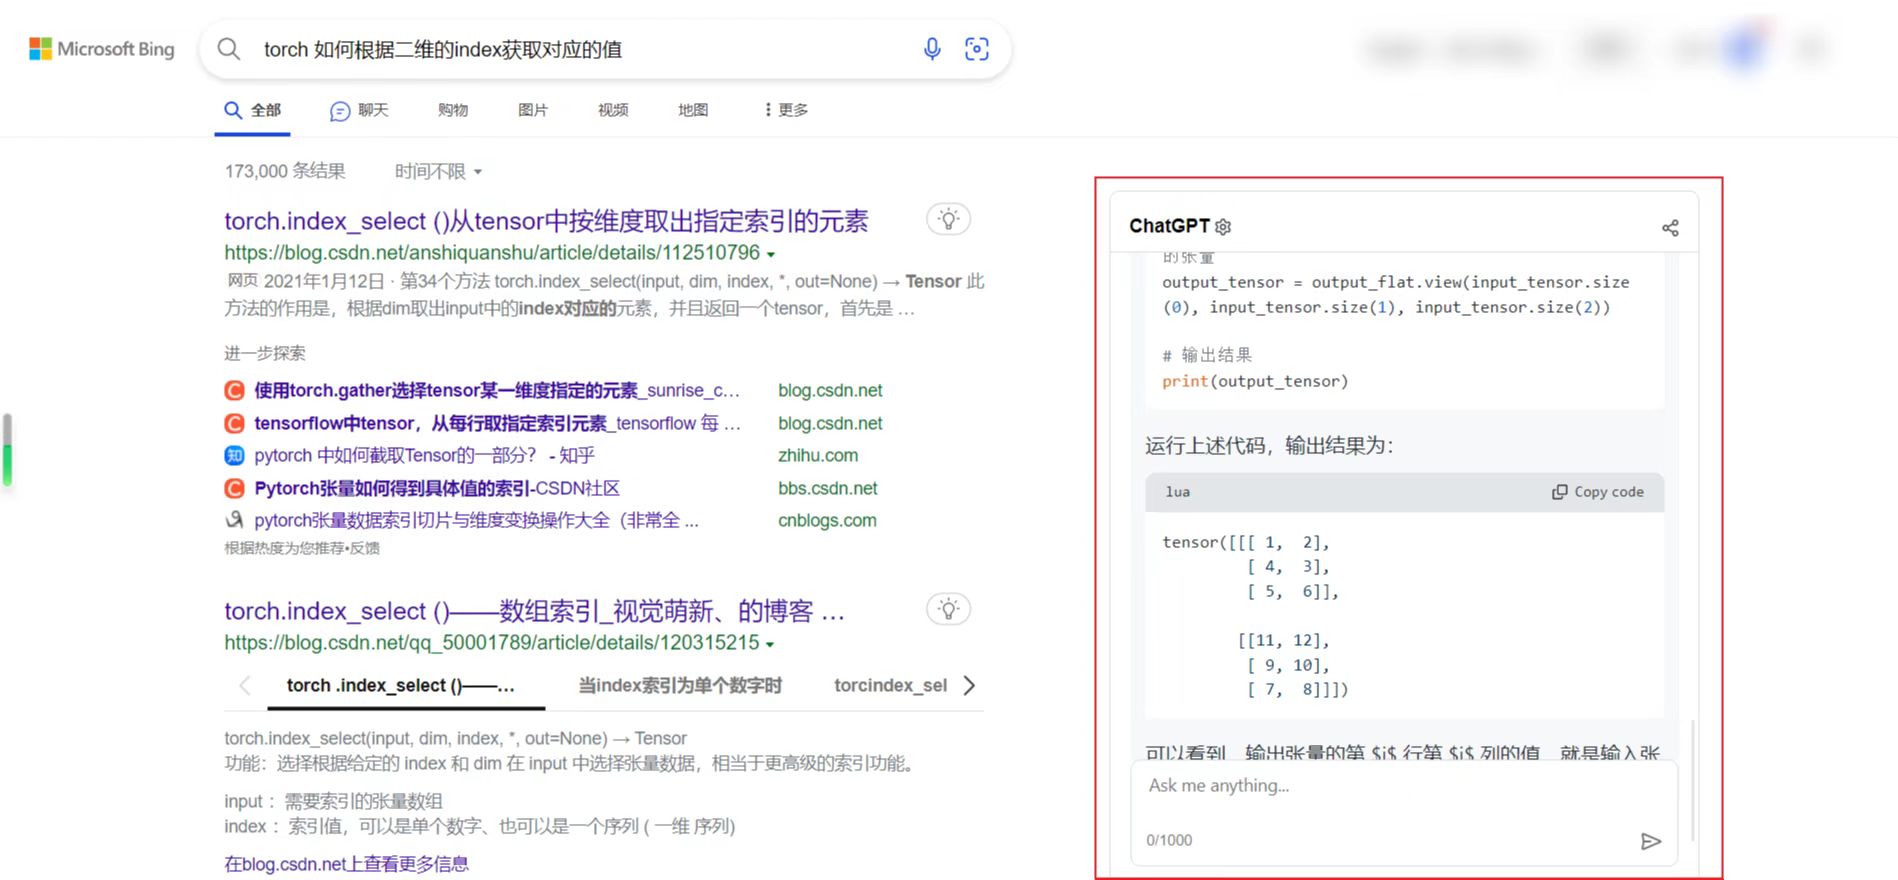The image size is (1898, 880).
Task: Click bbs.csdn.net source text
Action: click(x=828, y=488)
